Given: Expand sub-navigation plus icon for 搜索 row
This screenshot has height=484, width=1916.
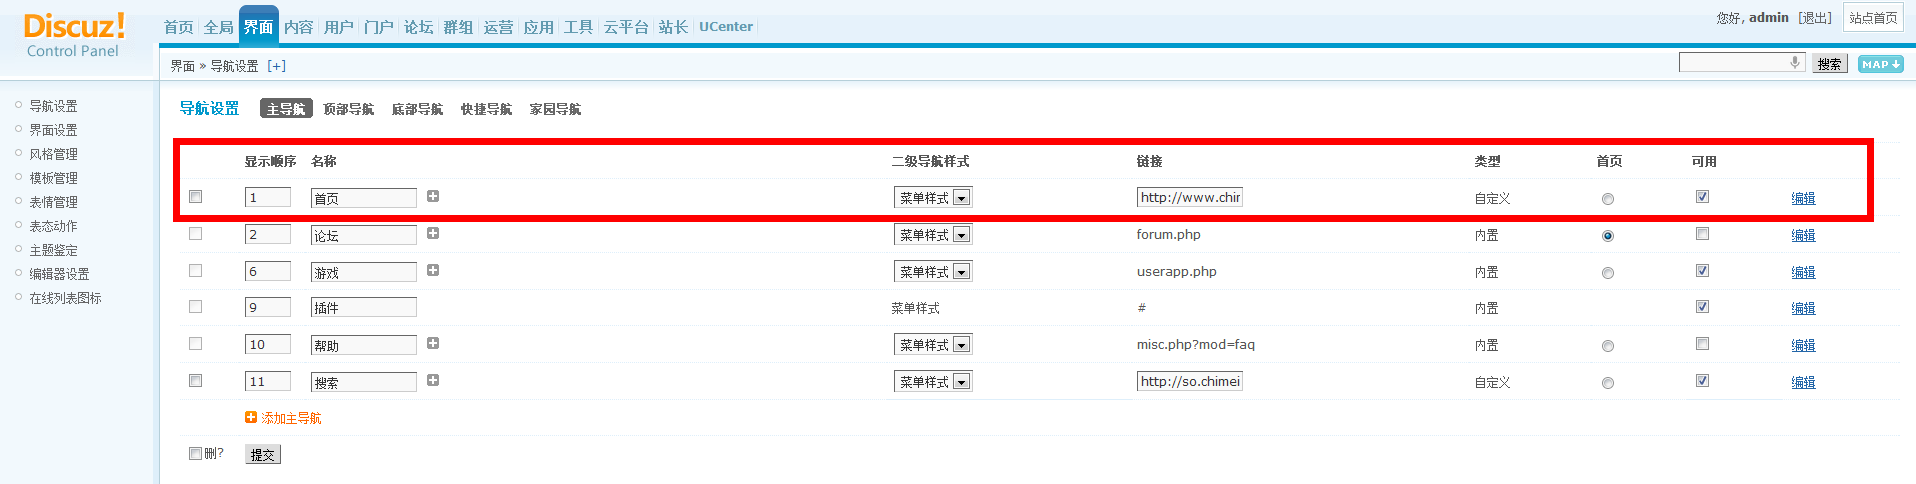Looking at the screenshot, I should pos(433,380).
